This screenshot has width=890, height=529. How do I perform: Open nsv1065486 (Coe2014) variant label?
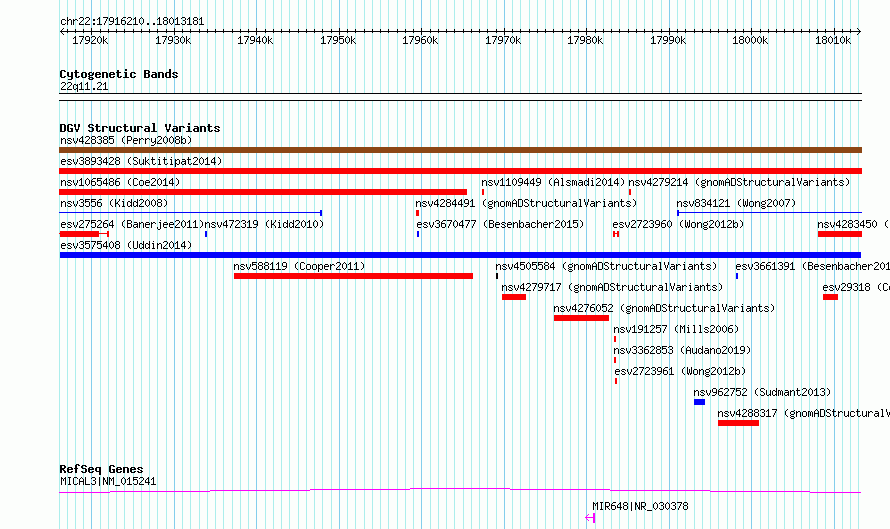120,182
